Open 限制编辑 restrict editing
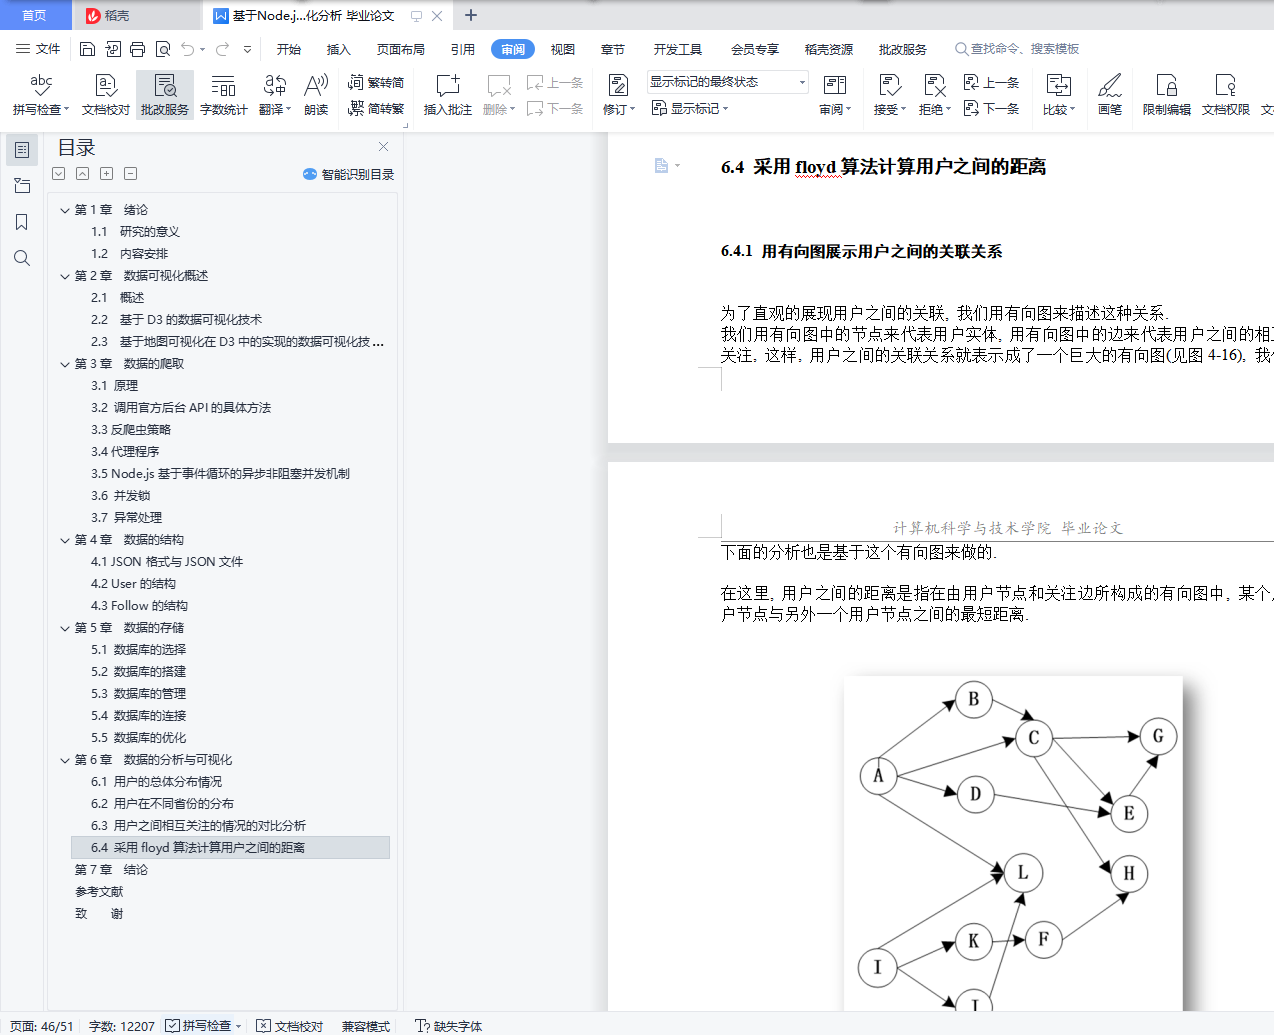1274x1035 pixels. click(1166, 95)
